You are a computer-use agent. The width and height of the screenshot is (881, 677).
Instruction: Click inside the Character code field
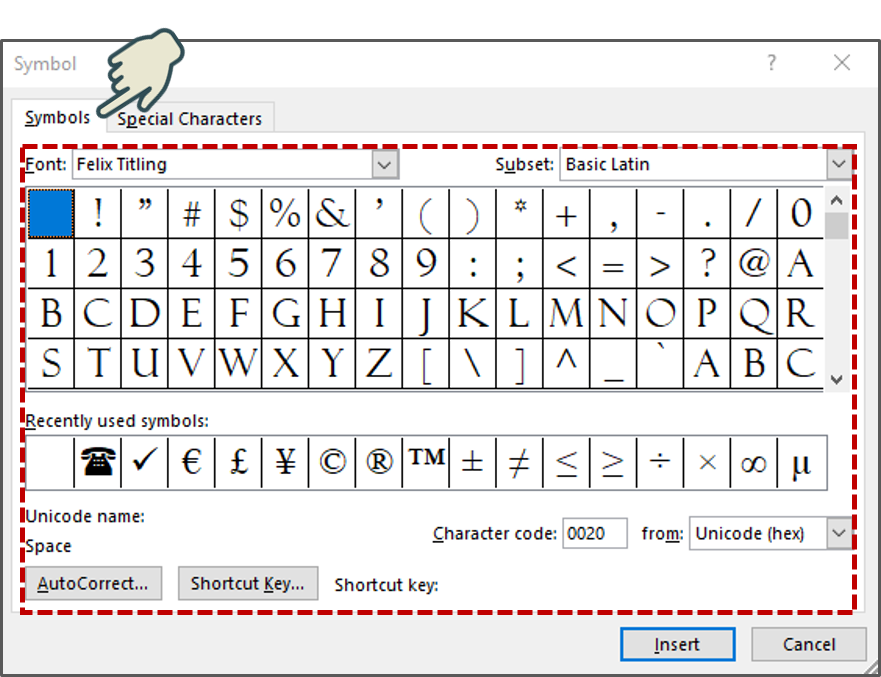[x=595, y=534]
